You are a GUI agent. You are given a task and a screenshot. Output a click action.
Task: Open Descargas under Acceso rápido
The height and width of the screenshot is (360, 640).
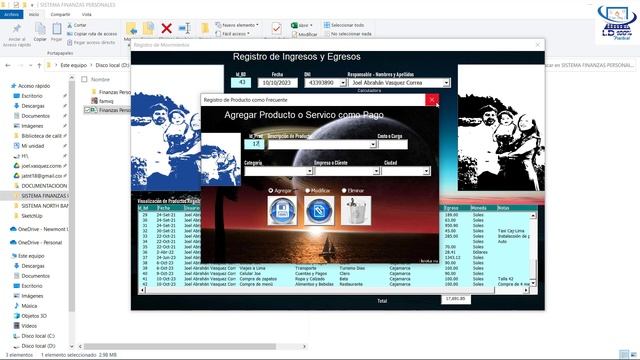tap(33, 106)
